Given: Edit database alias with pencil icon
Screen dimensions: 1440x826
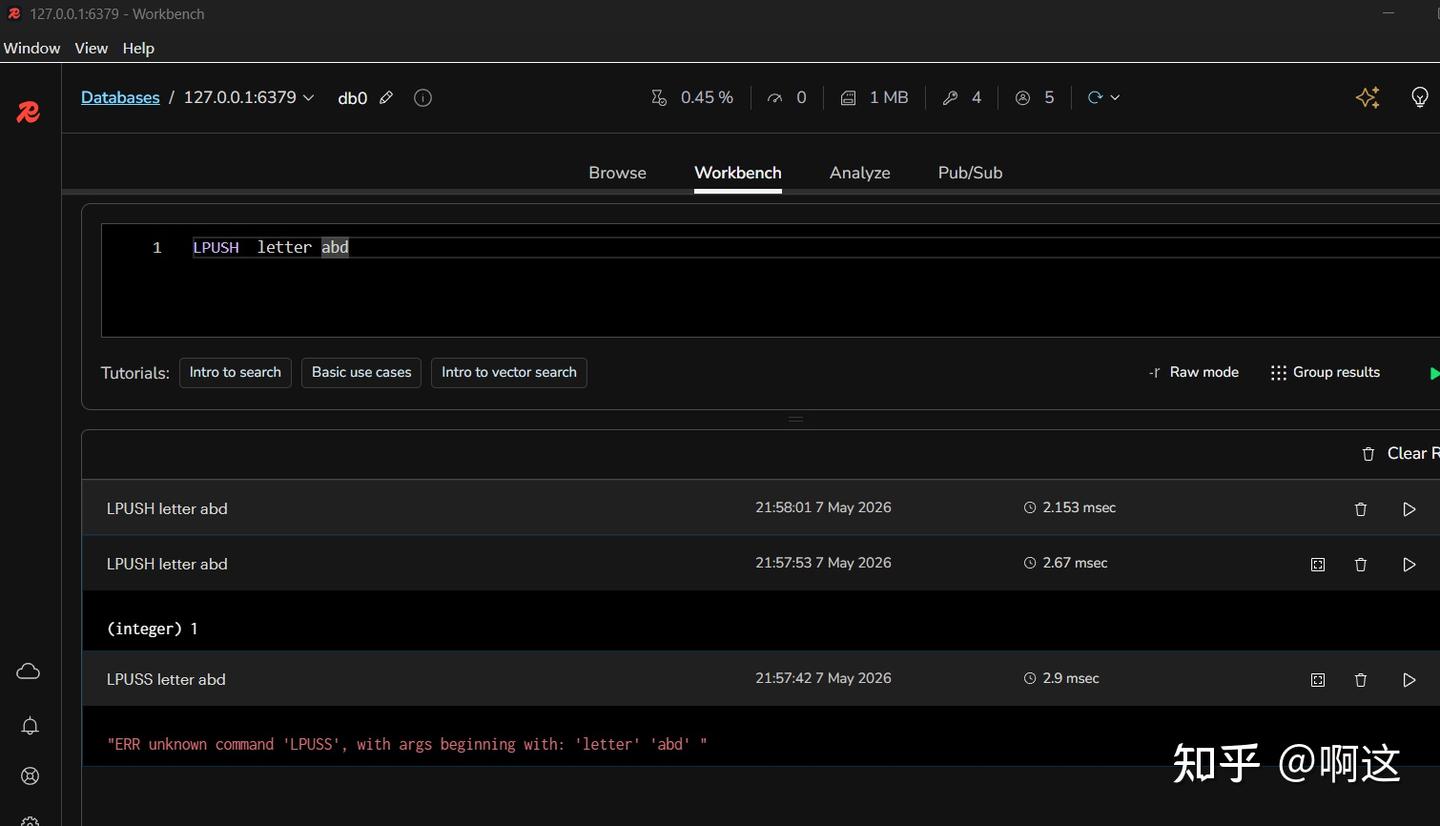Looking at the screenshot, I should click(386, 98).
